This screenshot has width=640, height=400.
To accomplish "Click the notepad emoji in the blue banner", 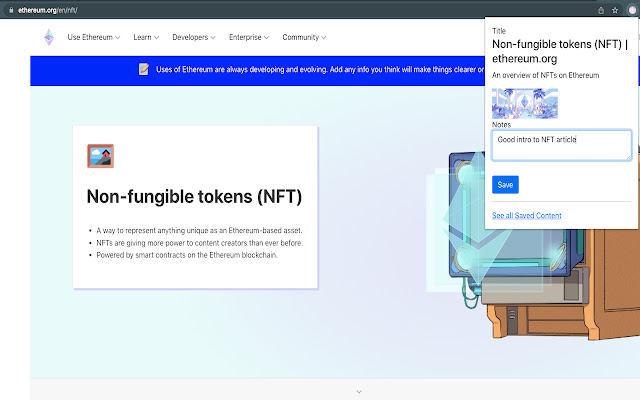I will tap(144, 69).
